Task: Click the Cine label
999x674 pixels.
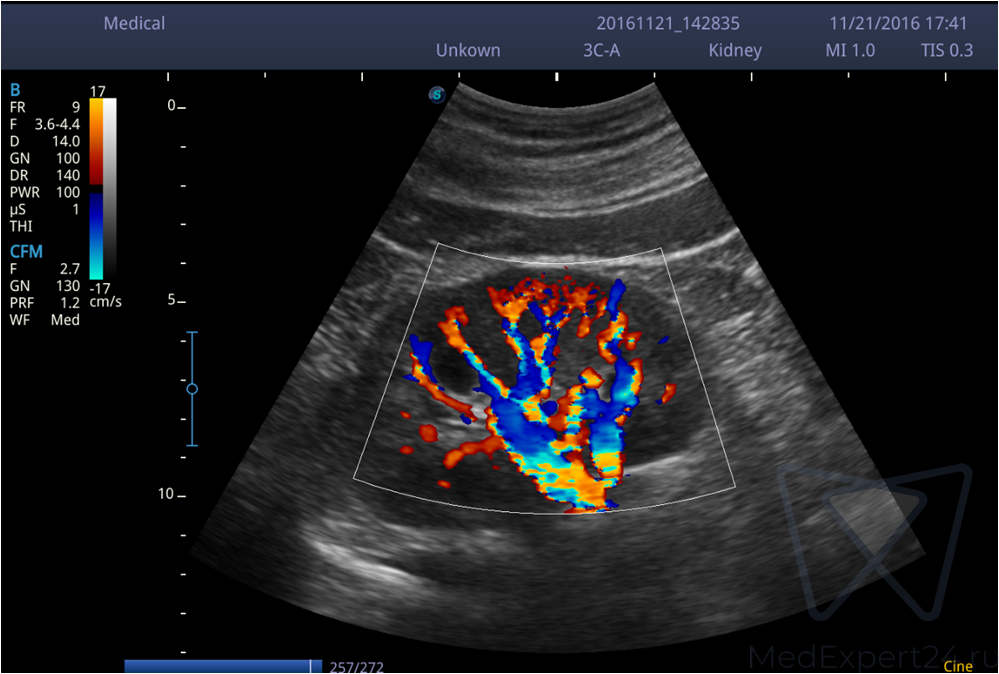Action: coord(957,666)
